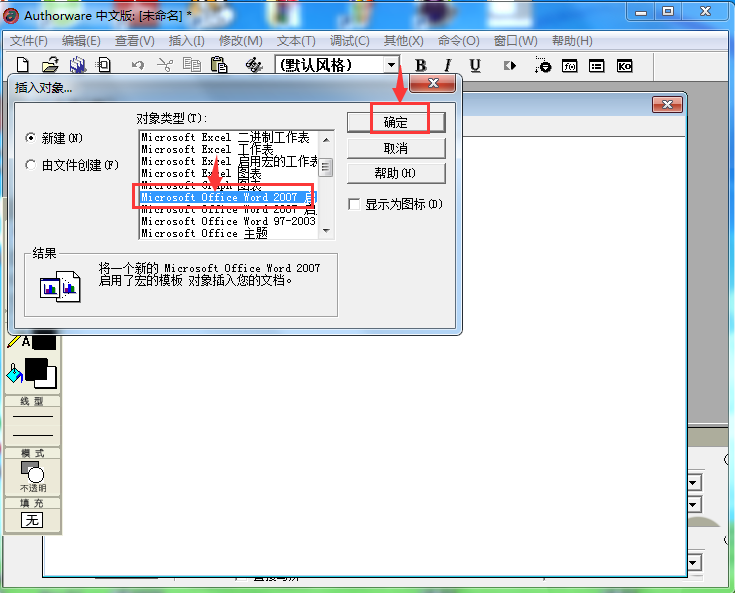This screenshot has height=593, width=735.
Task: Click the Copy toolbar icon
Action: pos(192,65)
